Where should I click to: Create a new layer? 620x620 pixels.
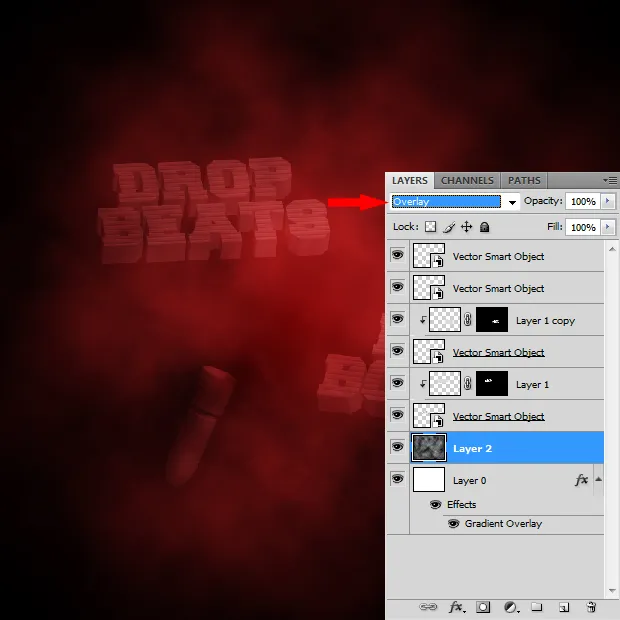coord(564,607)
